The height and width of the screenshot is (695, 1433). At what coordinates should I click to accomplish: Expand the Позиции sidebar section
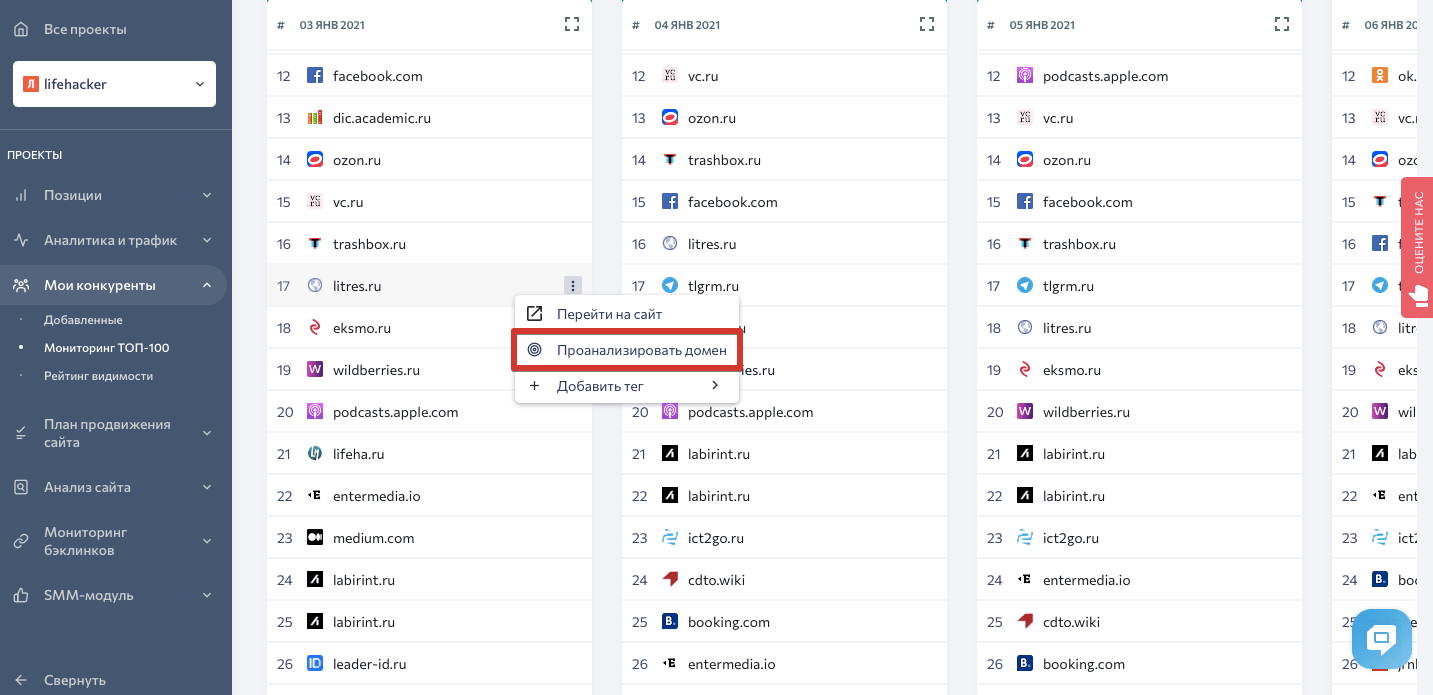113,195
